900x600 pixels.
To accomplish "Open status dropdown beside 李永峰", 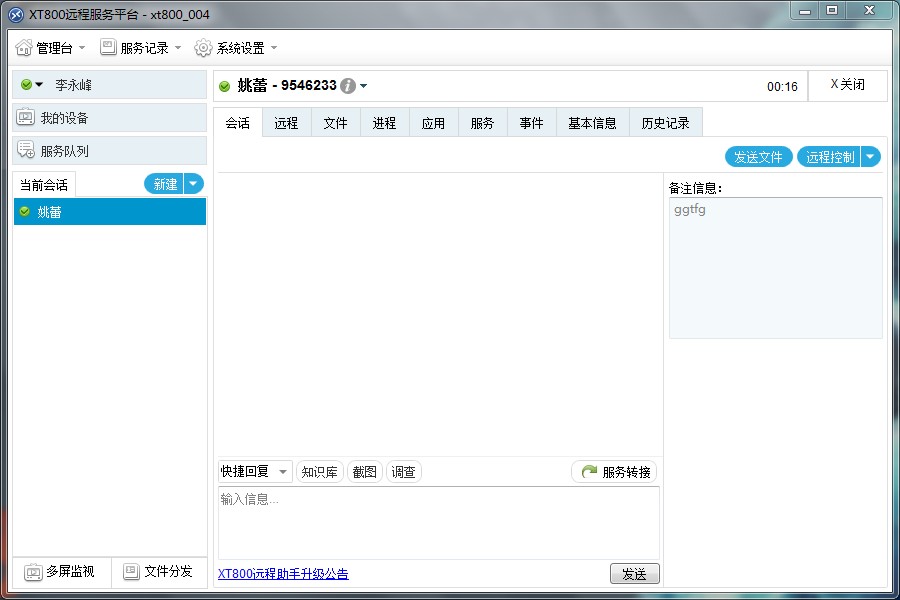I will tap(39, 84).
